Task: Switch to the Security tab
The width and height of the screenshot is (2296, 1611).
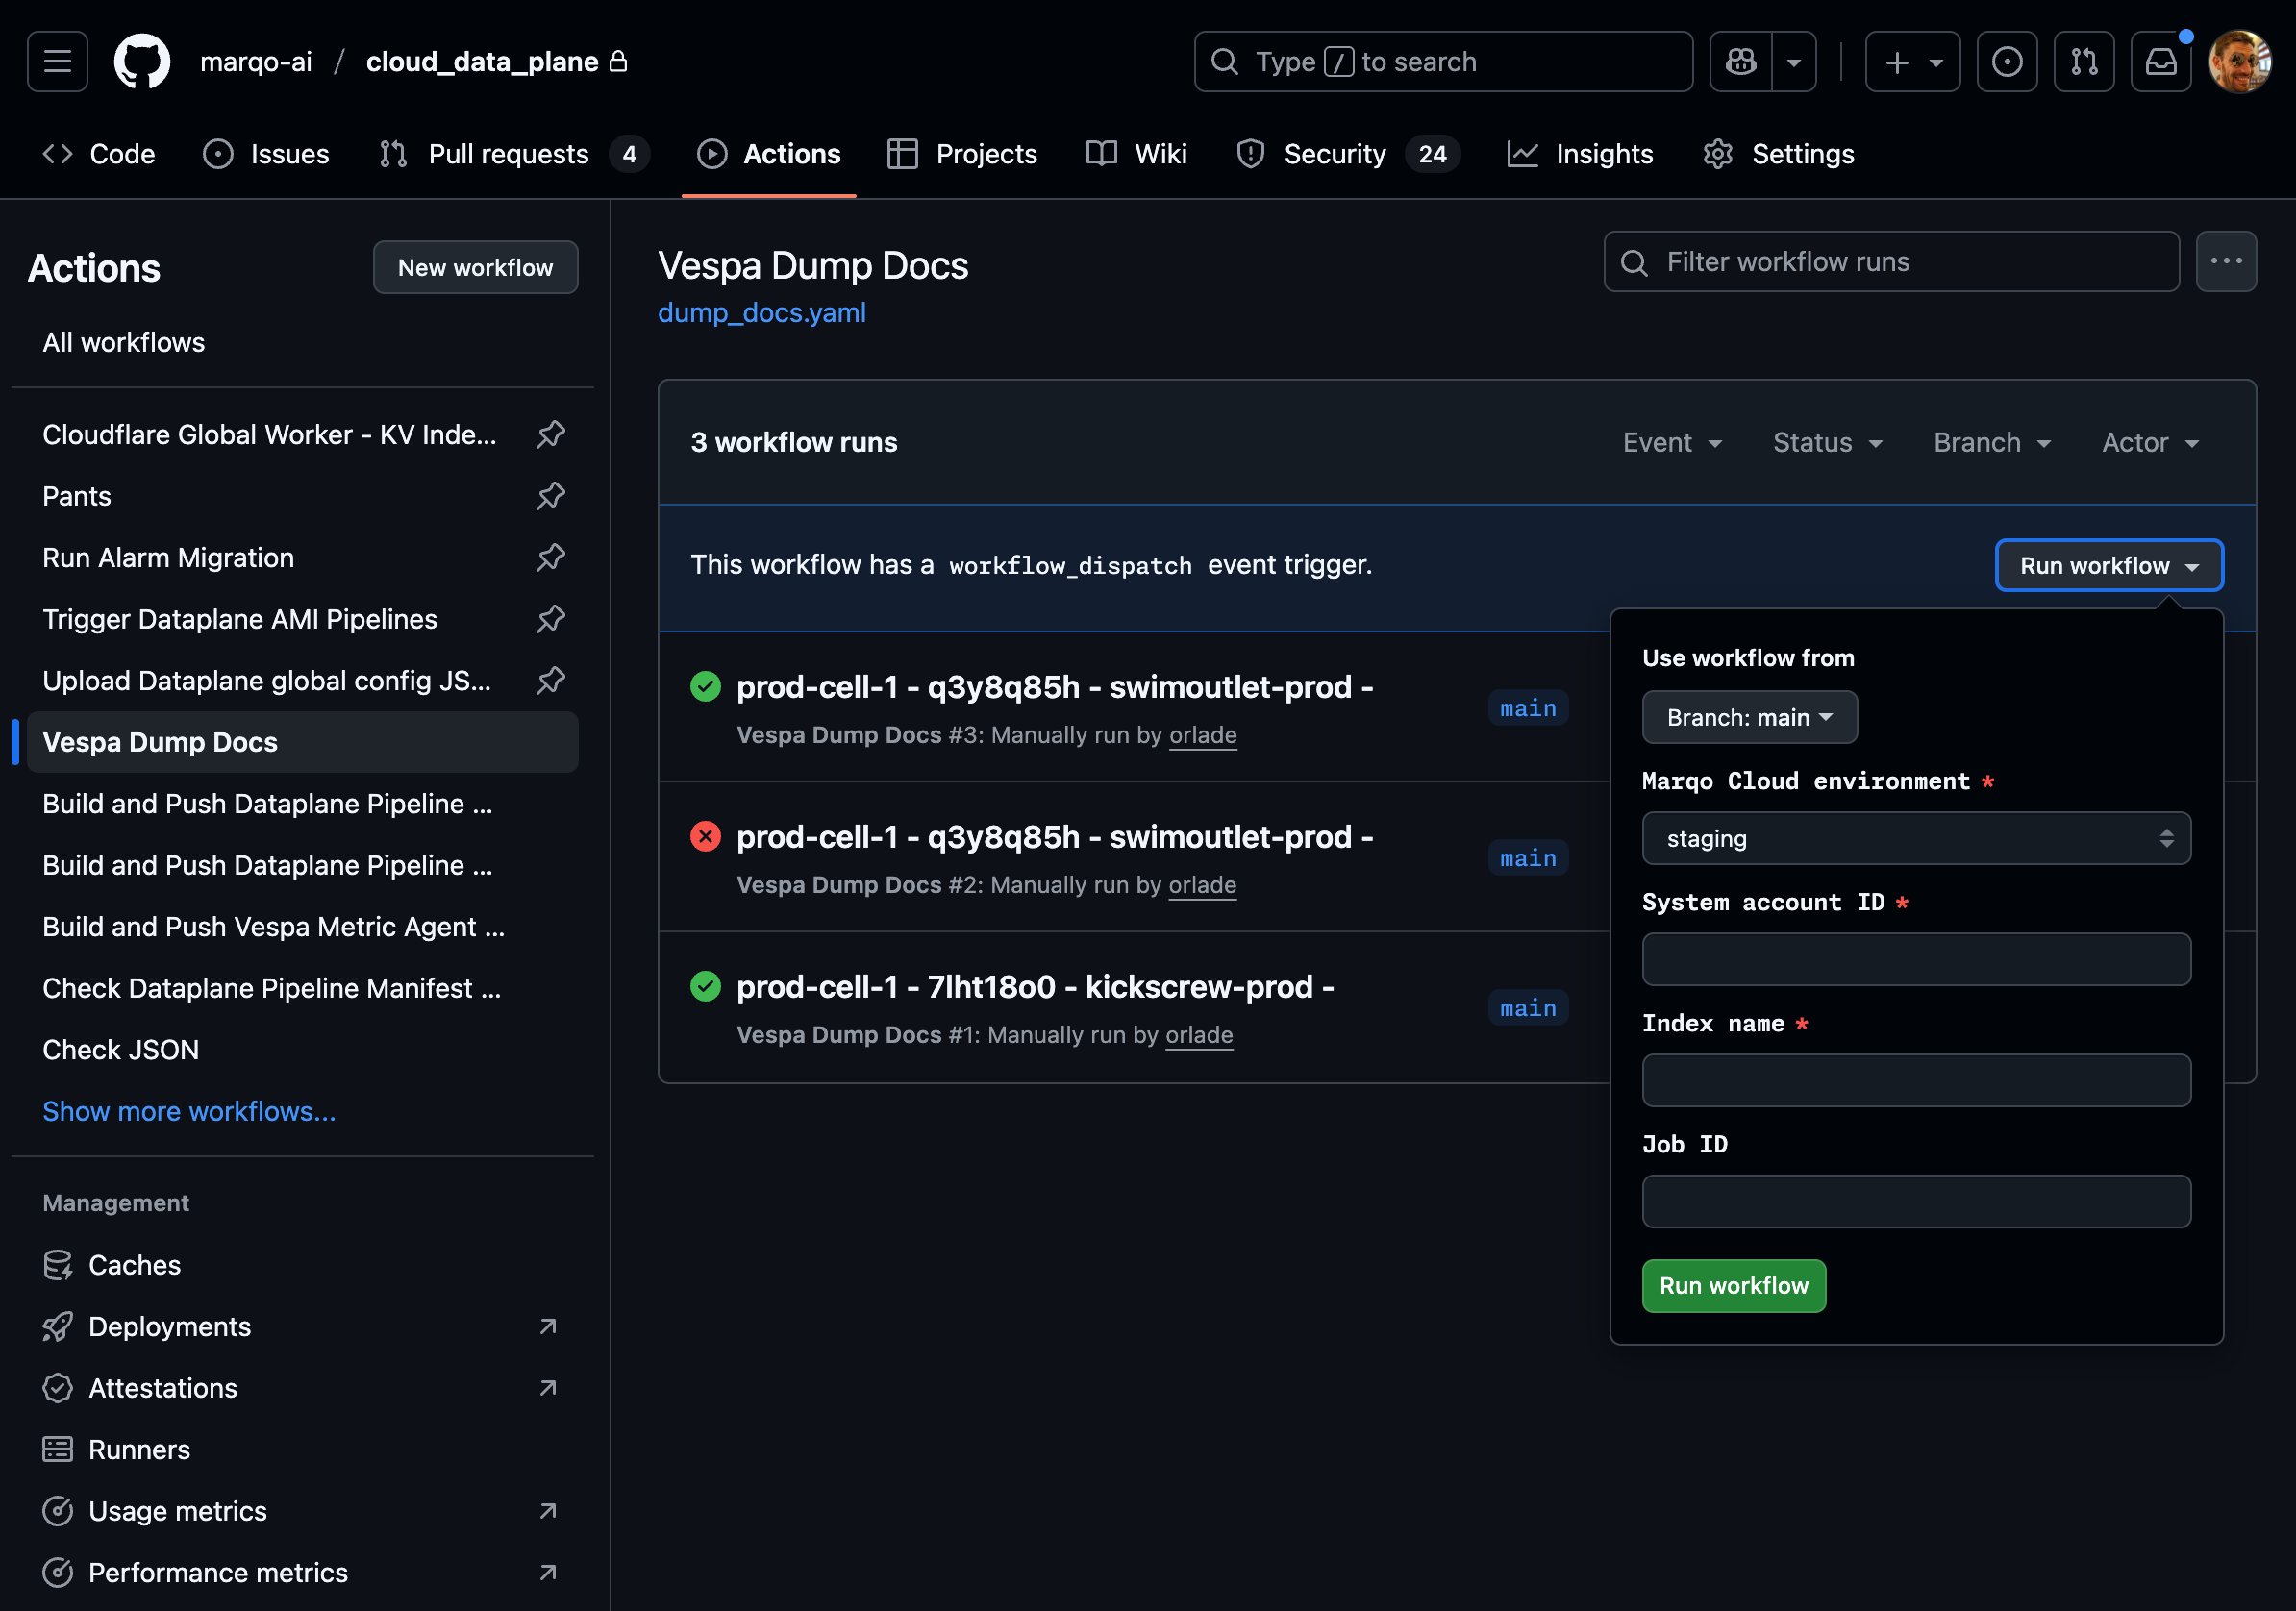Action: [x=1333, y=154]
